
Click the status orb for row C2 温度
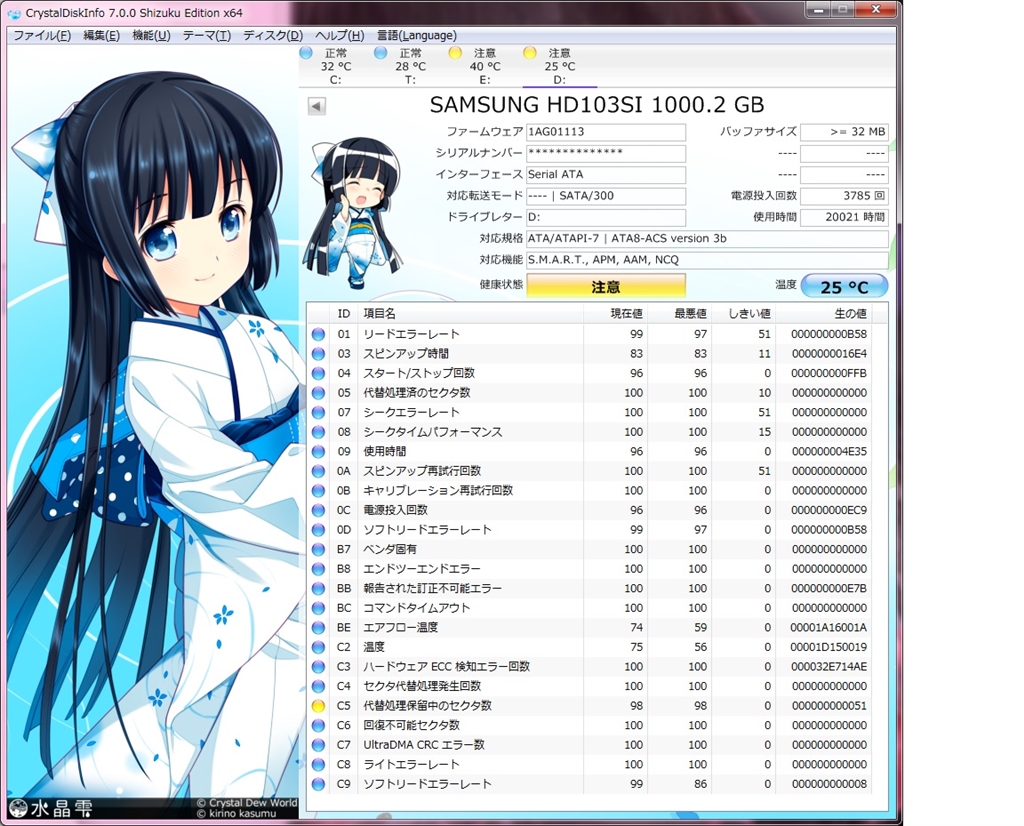coord(318,647)
